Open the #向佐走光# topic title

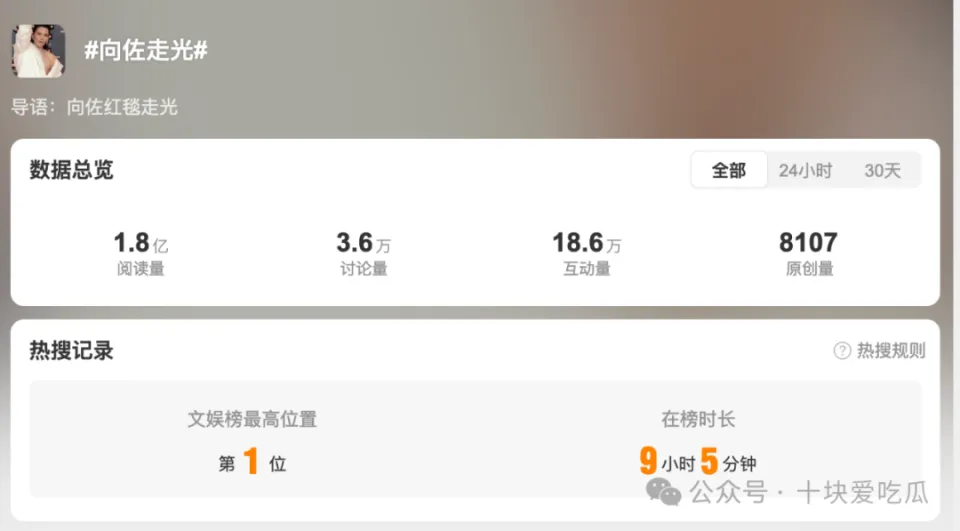(x=146, y=50)
